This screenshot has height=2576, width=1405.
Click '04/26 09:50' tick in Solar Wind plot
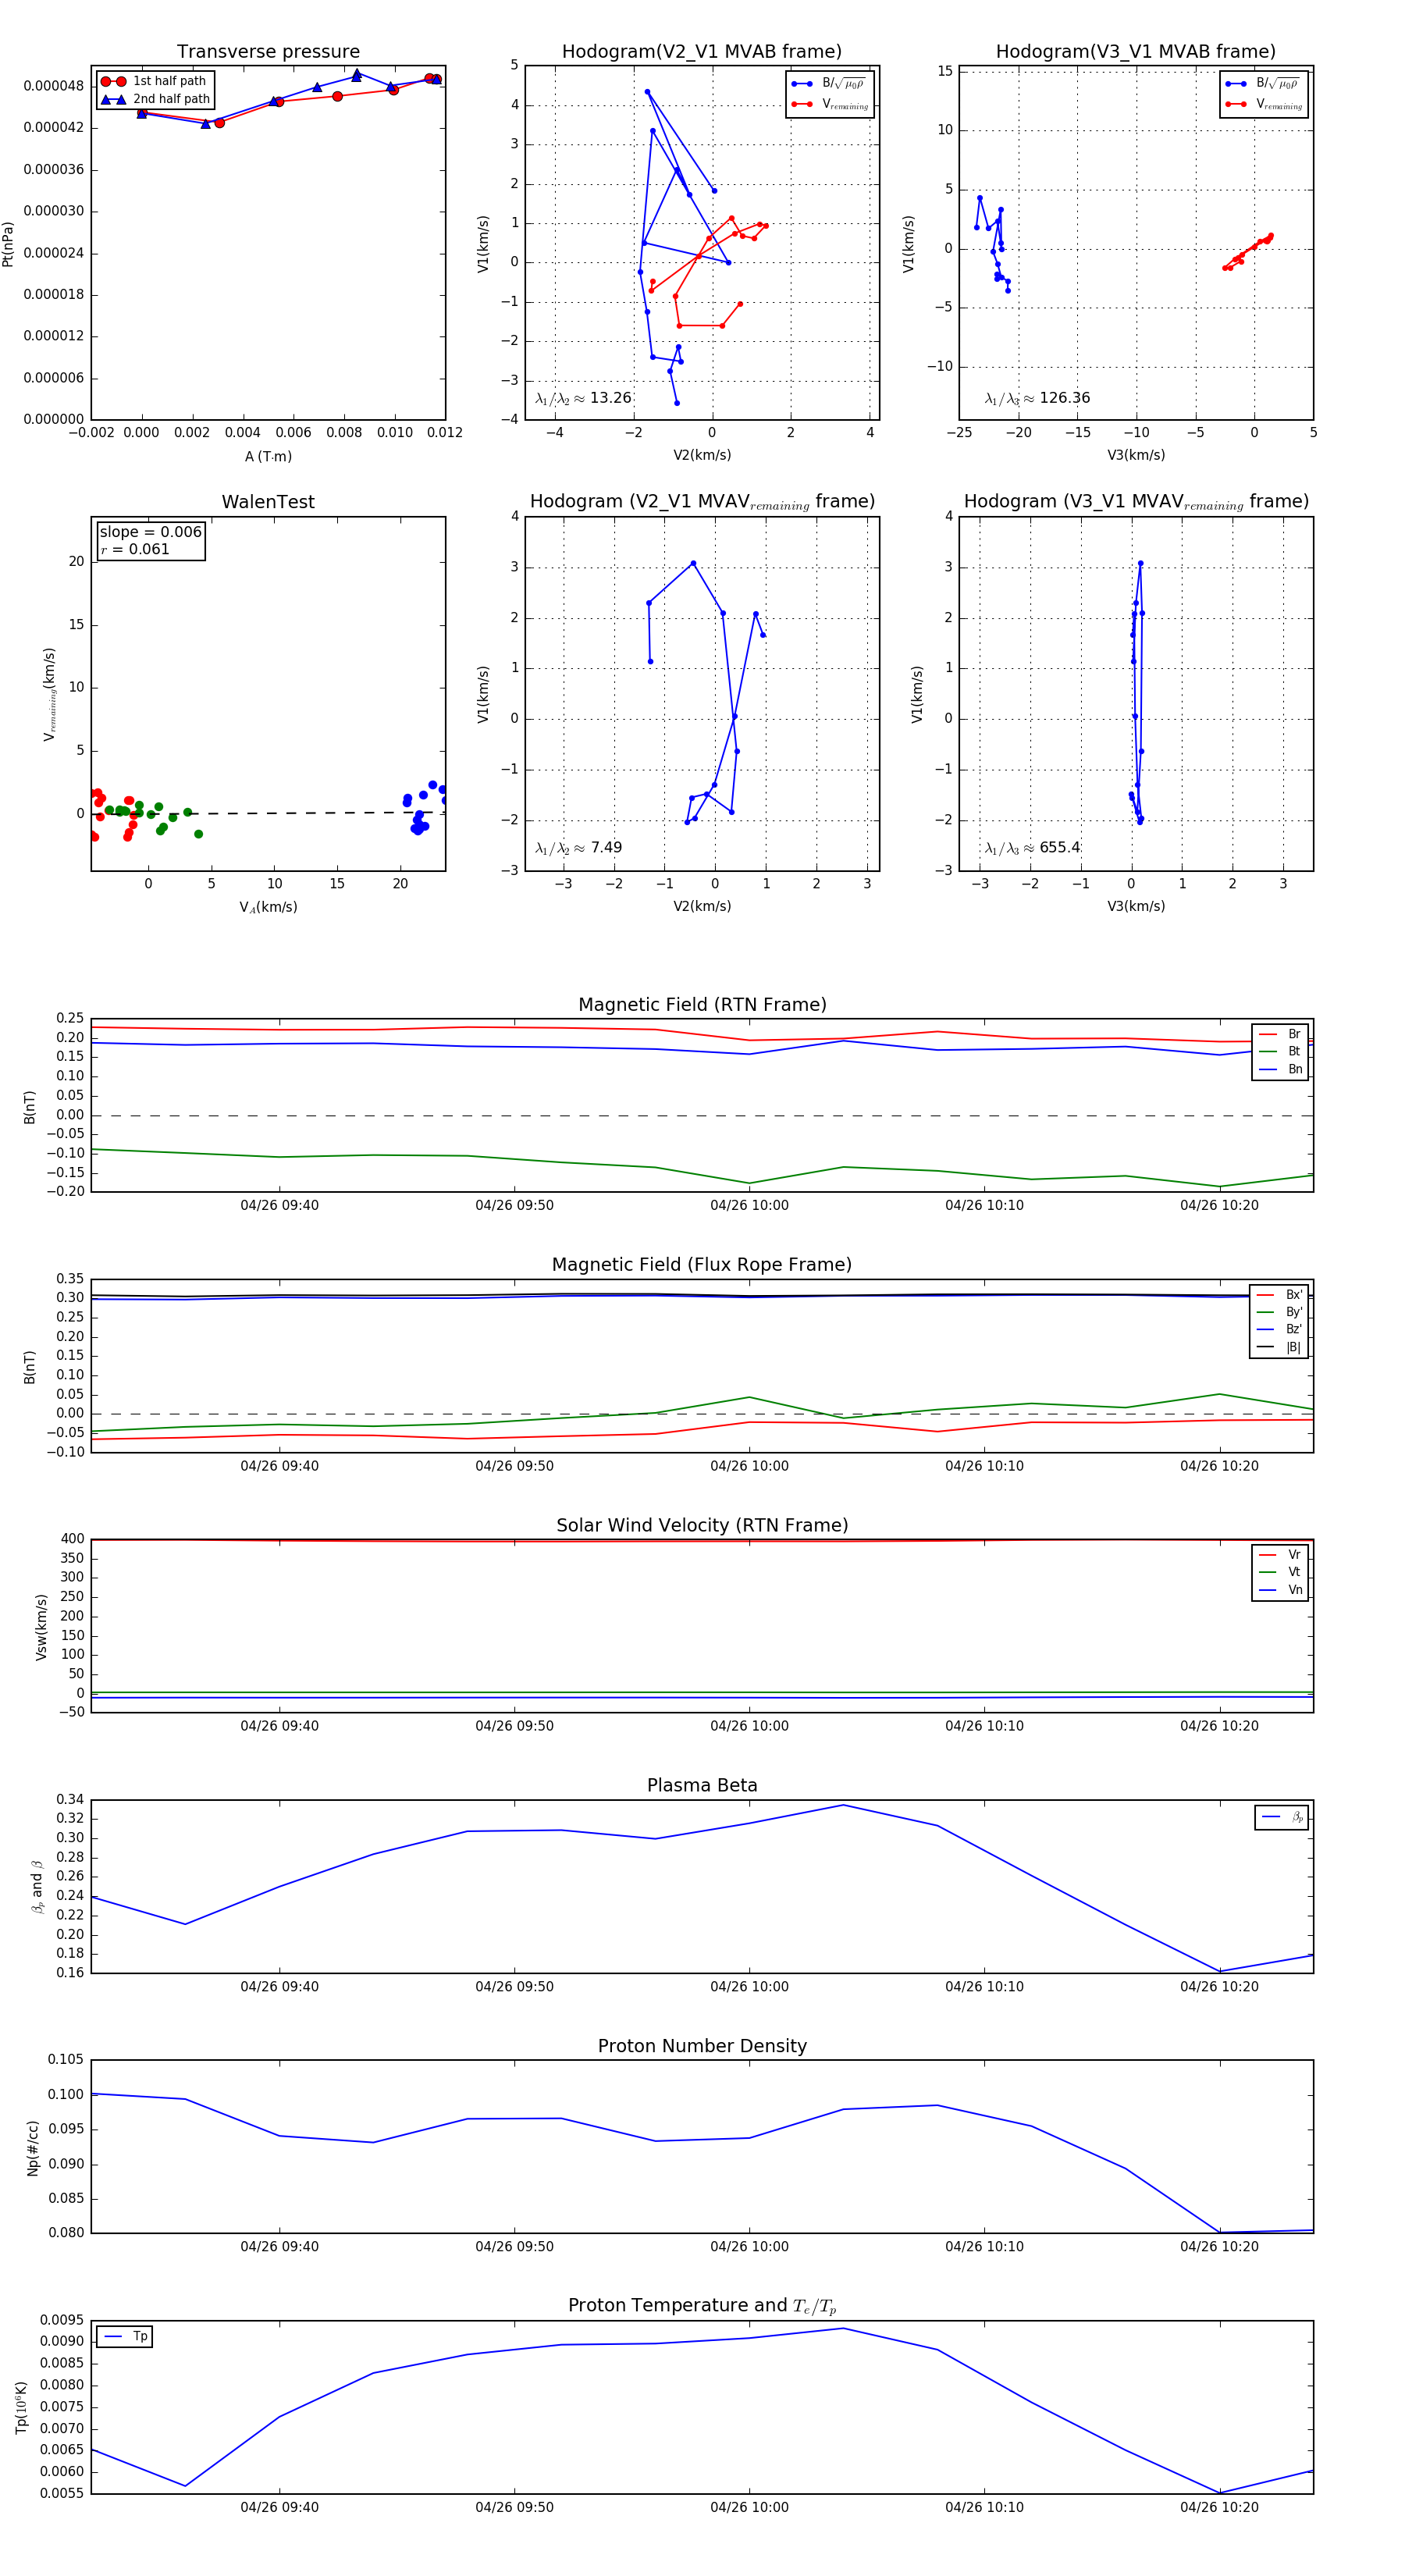point(514,1726)
